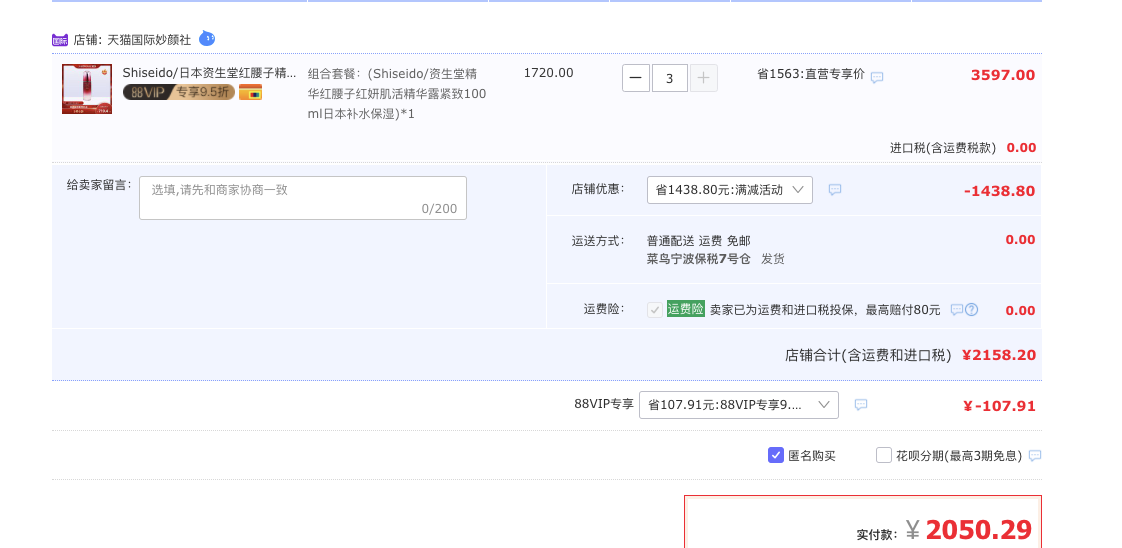This screenshot has height=548, width=1122.
Task: Click info bubble next to 直营专享价
Action: pyautogui.click(x=877, y=77)
